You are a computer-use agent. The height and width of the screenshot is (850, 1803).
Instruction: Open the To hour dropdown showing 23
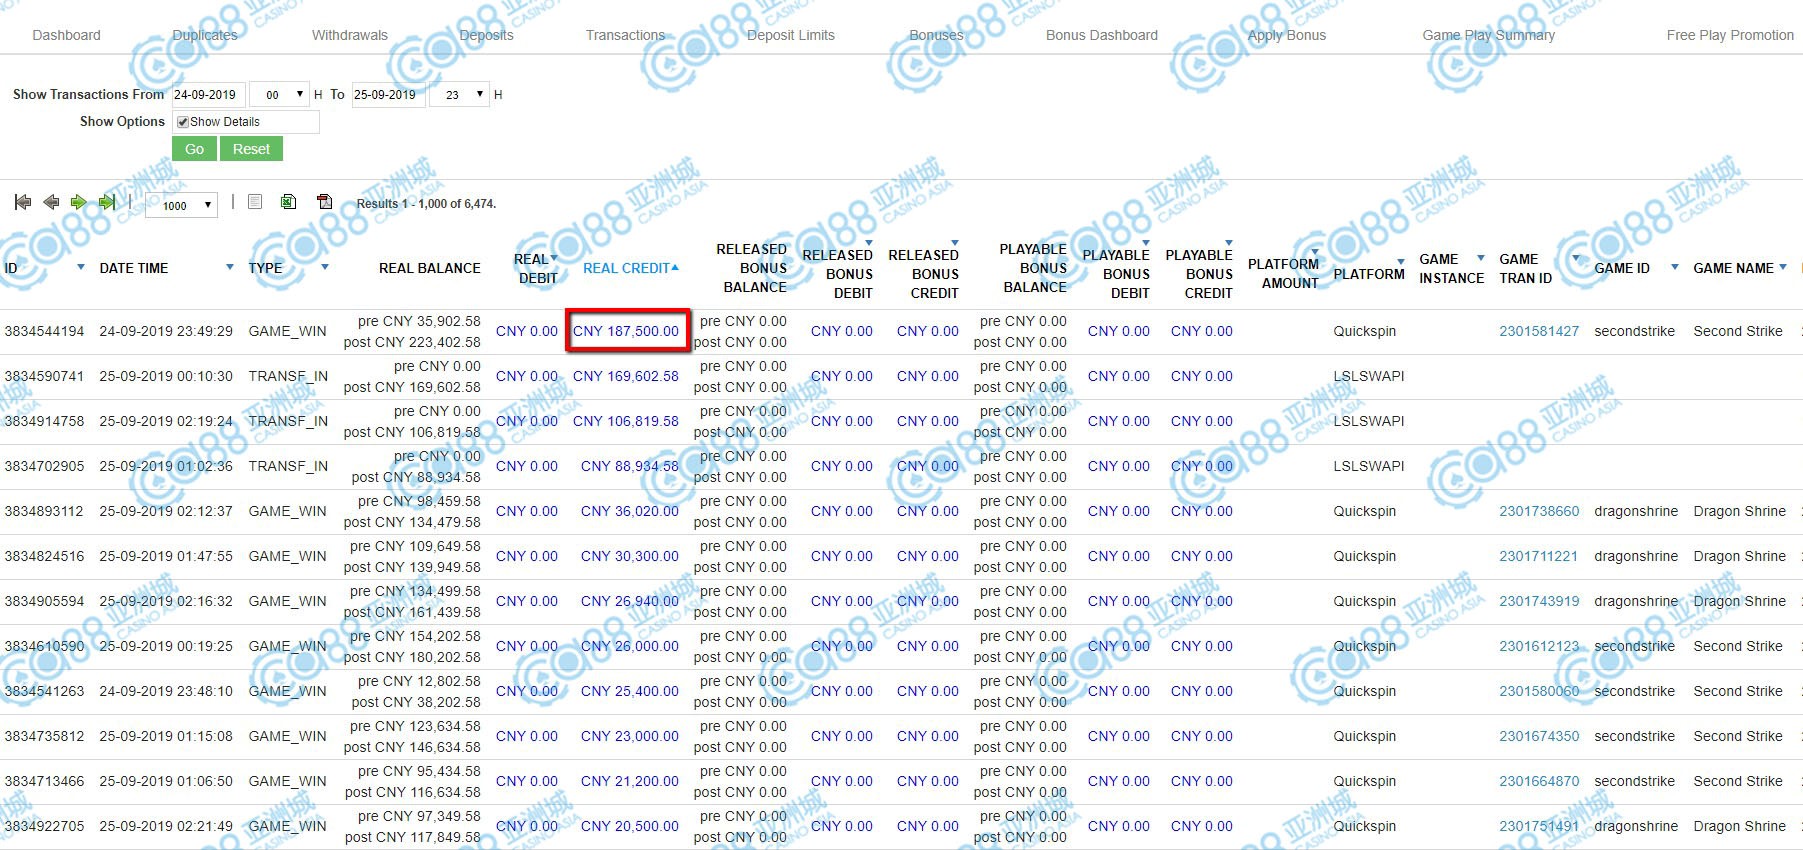point(459,95)
